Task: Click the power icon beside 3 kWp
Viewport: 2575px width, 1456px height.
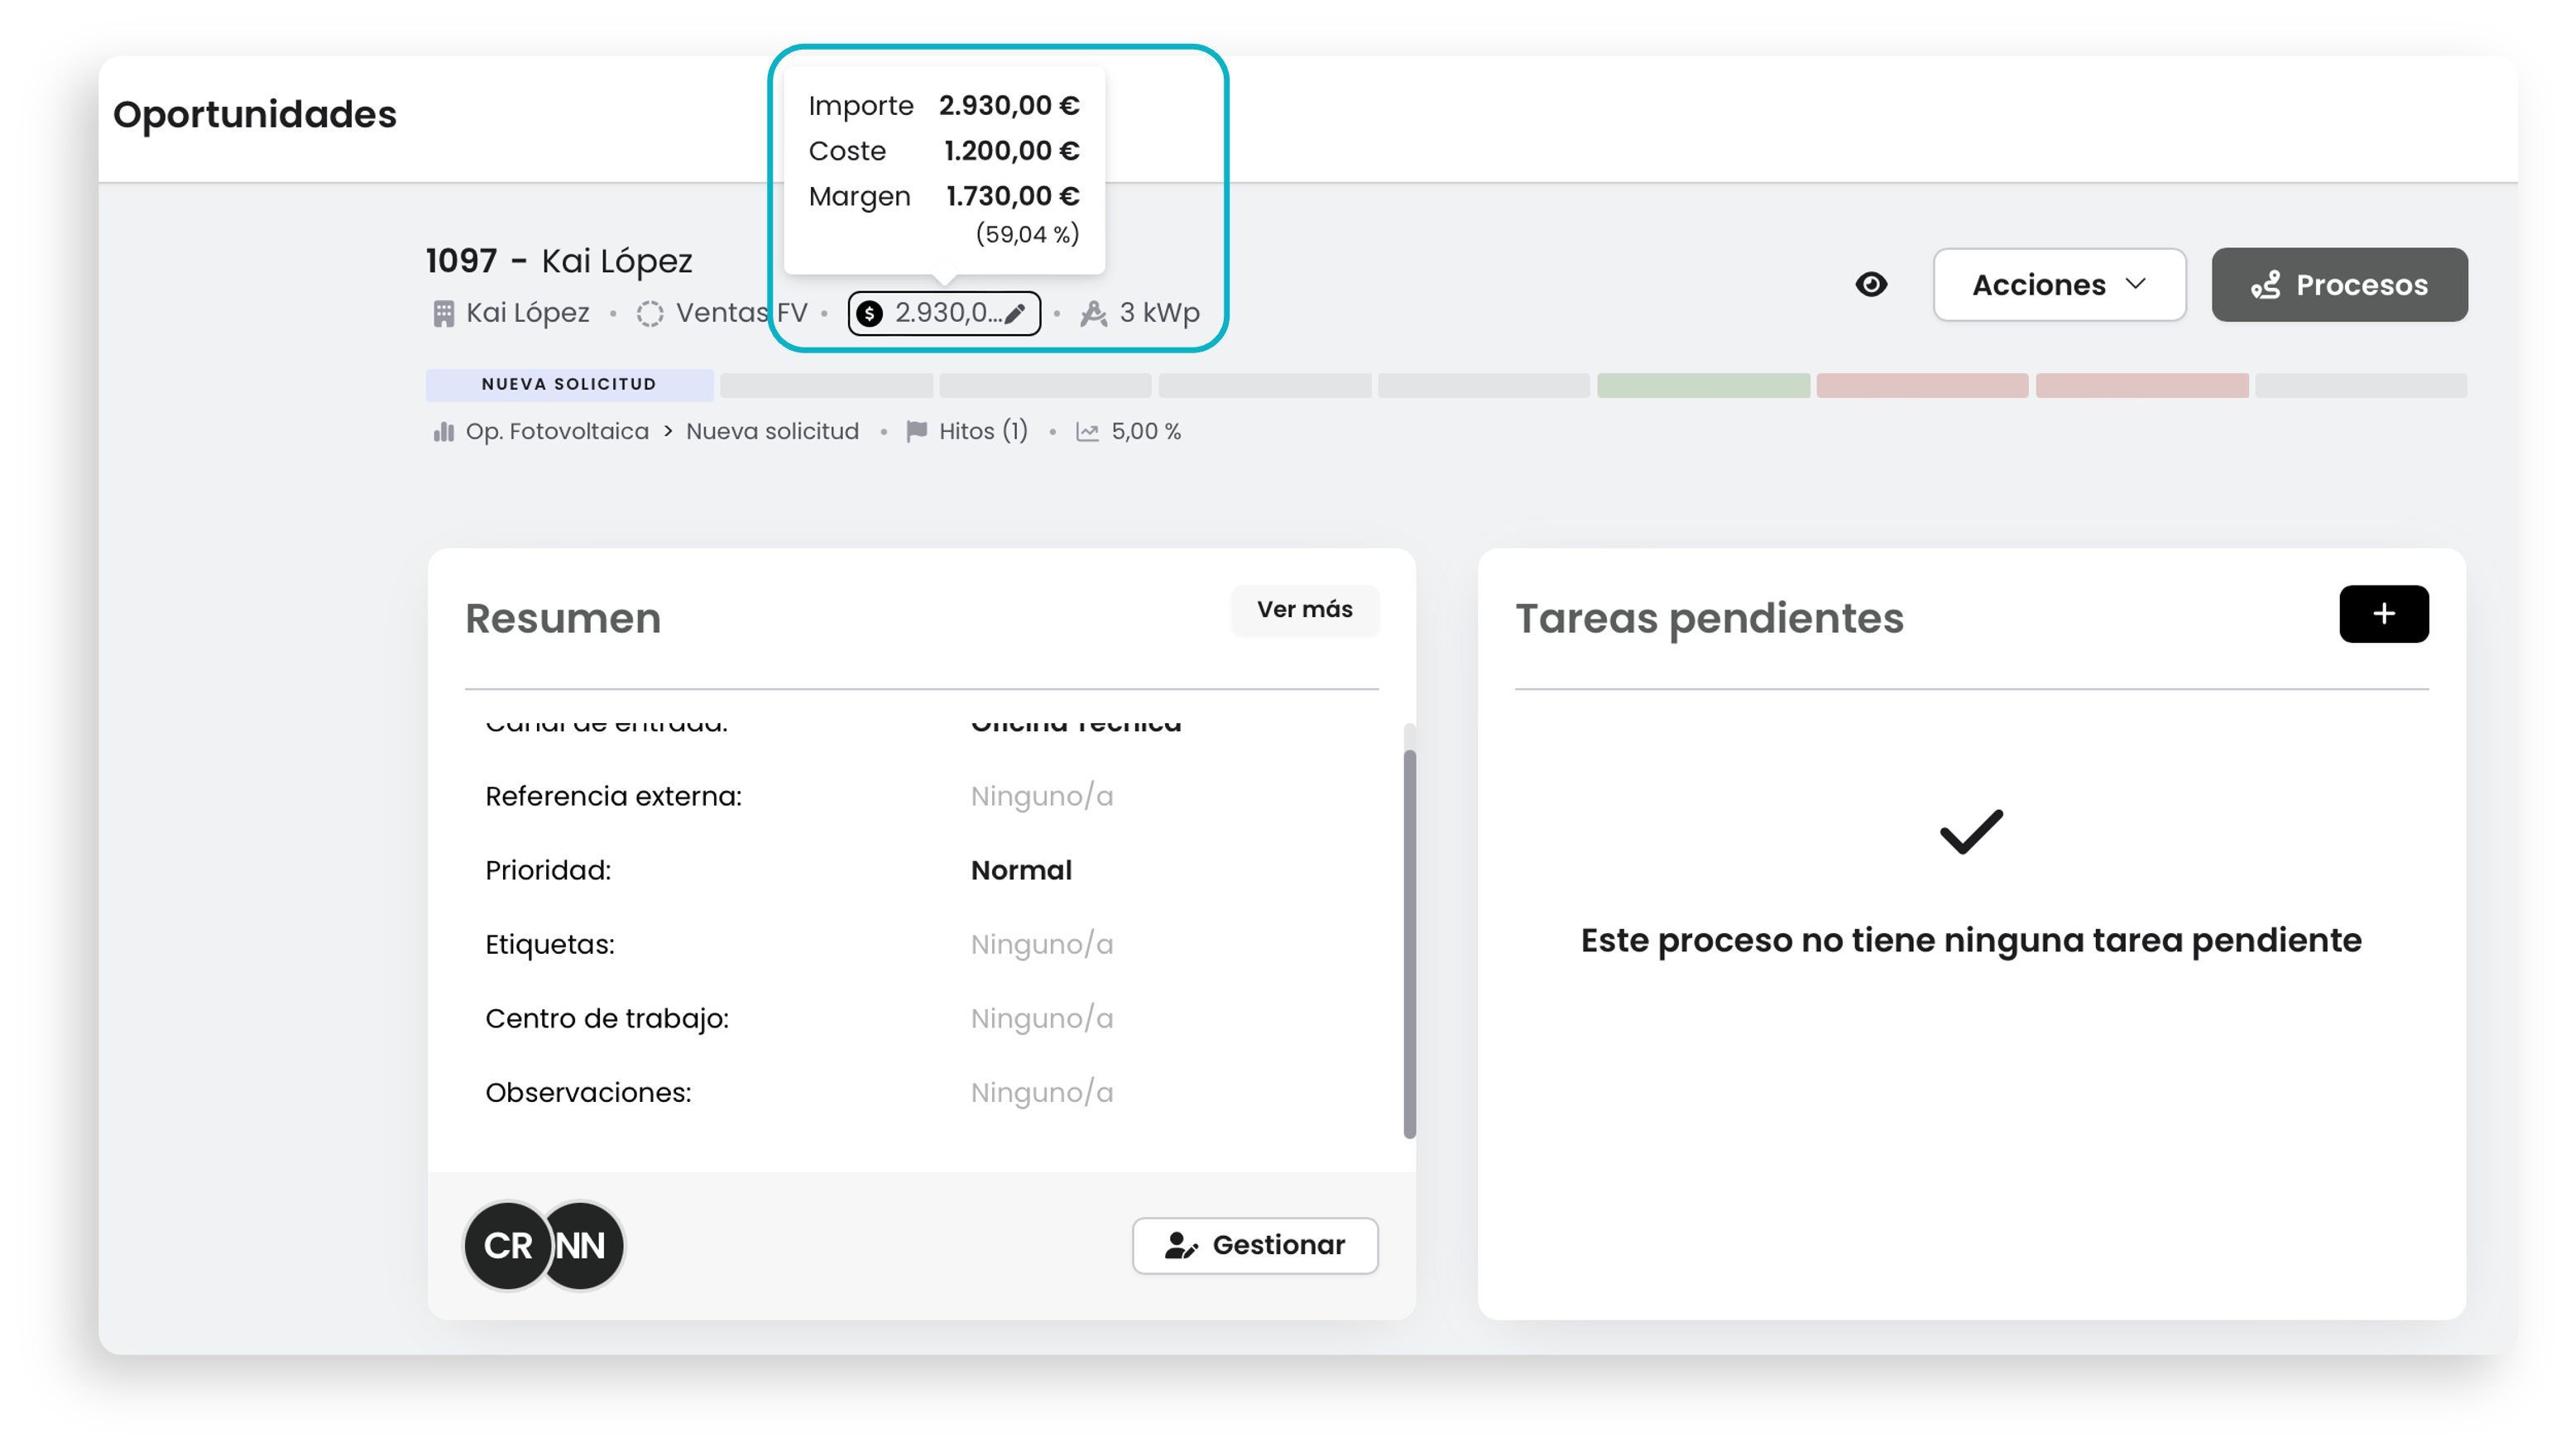Action: point(1093,314)
